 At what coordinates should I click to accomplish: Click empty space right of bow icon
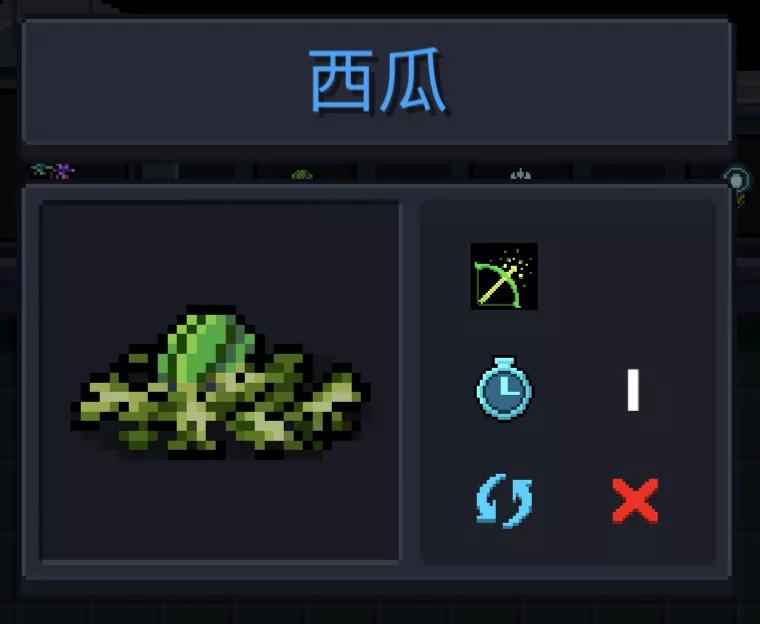pyautogui.click(x=630, y=276)
